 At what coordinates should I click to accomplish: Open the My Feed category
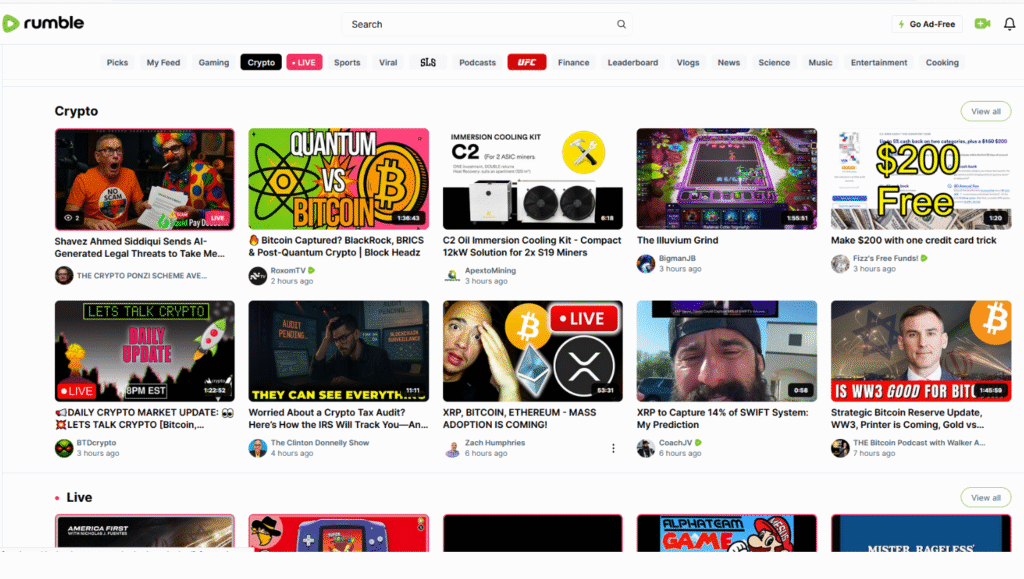pos(163,63)
